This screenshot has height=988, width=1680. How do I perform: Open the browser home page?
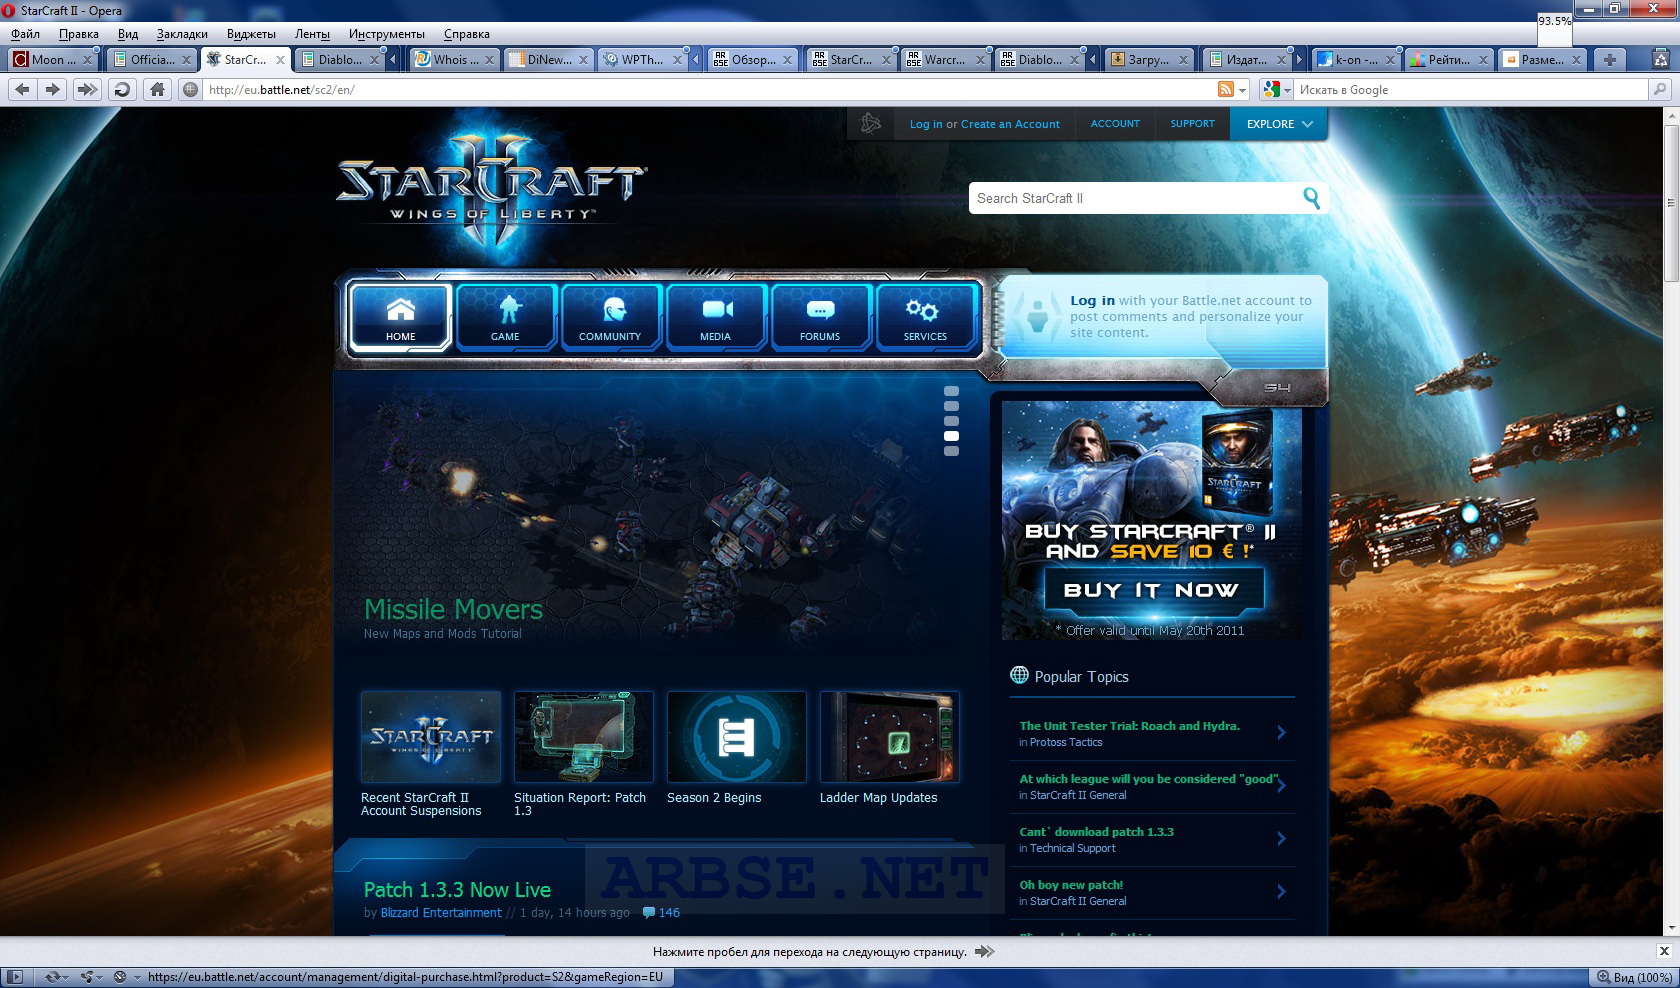[x=157, y=89]
